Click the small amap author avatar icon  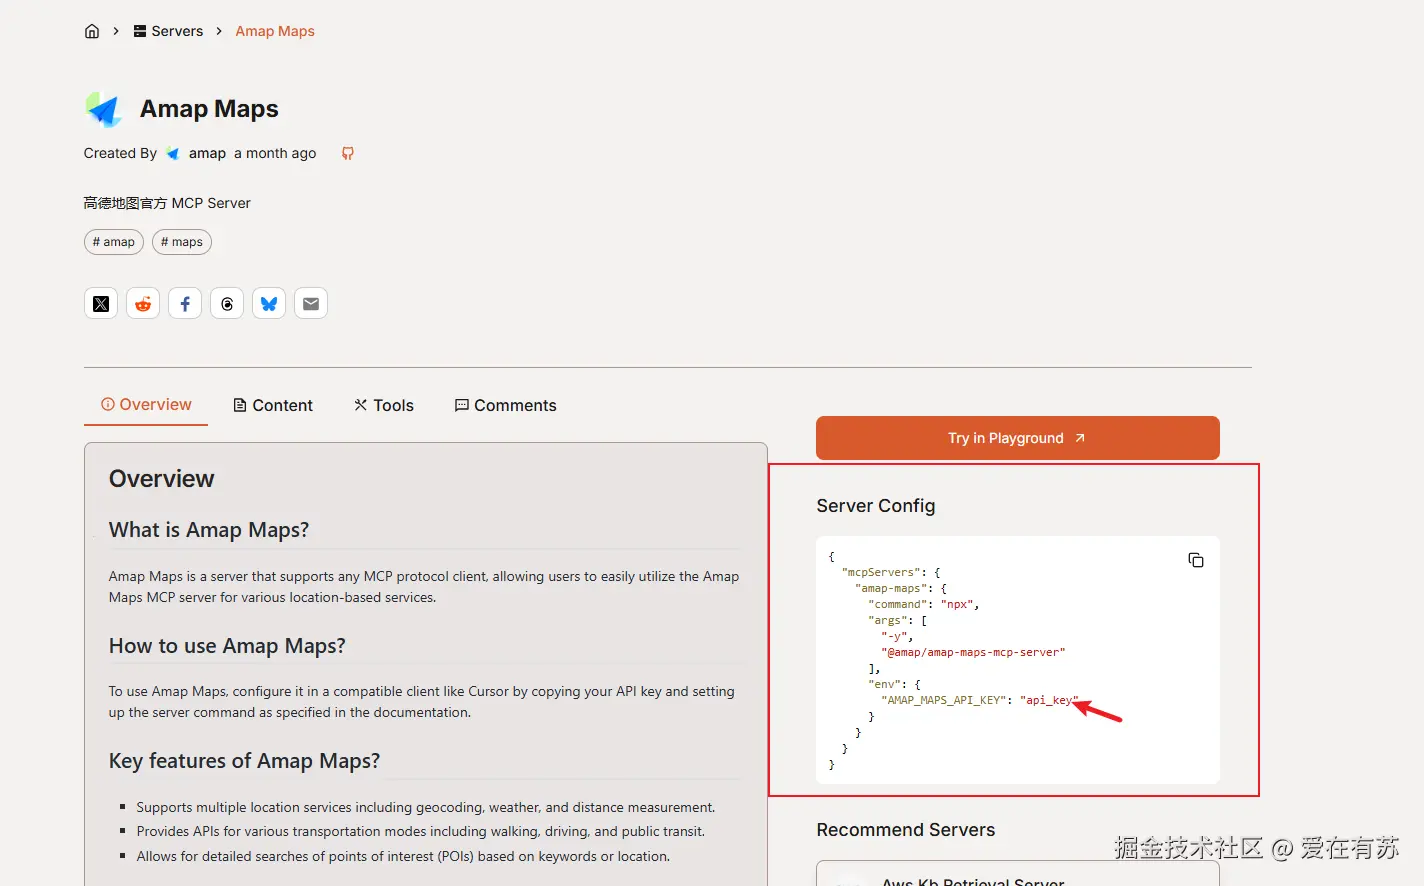click(173, 153)
